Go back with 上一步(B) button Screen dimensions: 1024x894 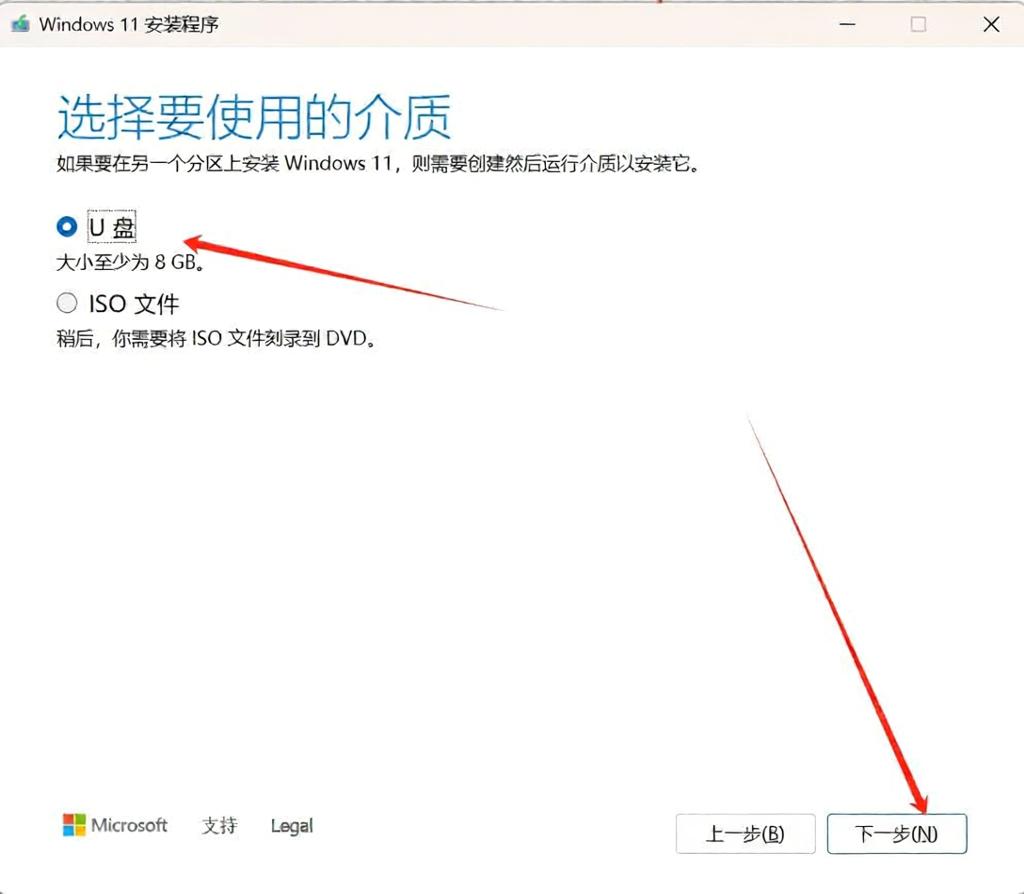click(745, 833)
